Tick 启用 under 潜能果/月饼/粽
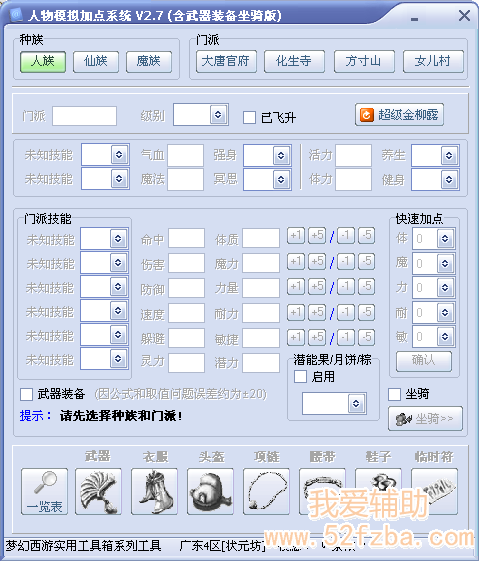 point(300,376)
